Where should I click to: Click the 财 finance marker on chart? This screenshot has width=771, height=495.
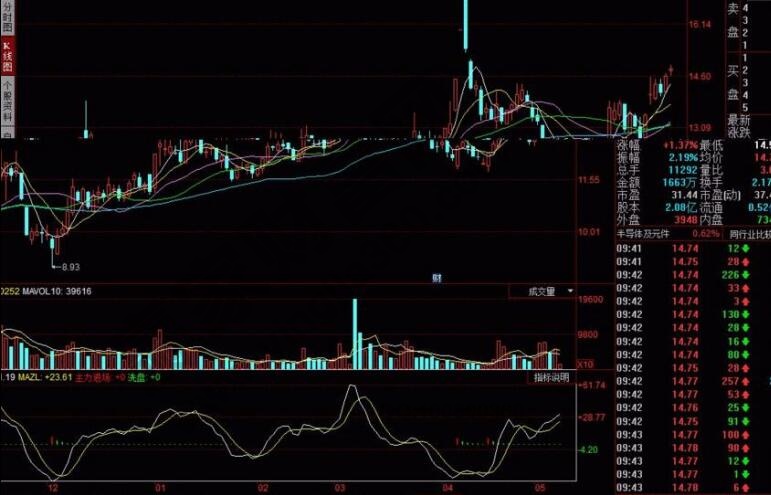437,277
